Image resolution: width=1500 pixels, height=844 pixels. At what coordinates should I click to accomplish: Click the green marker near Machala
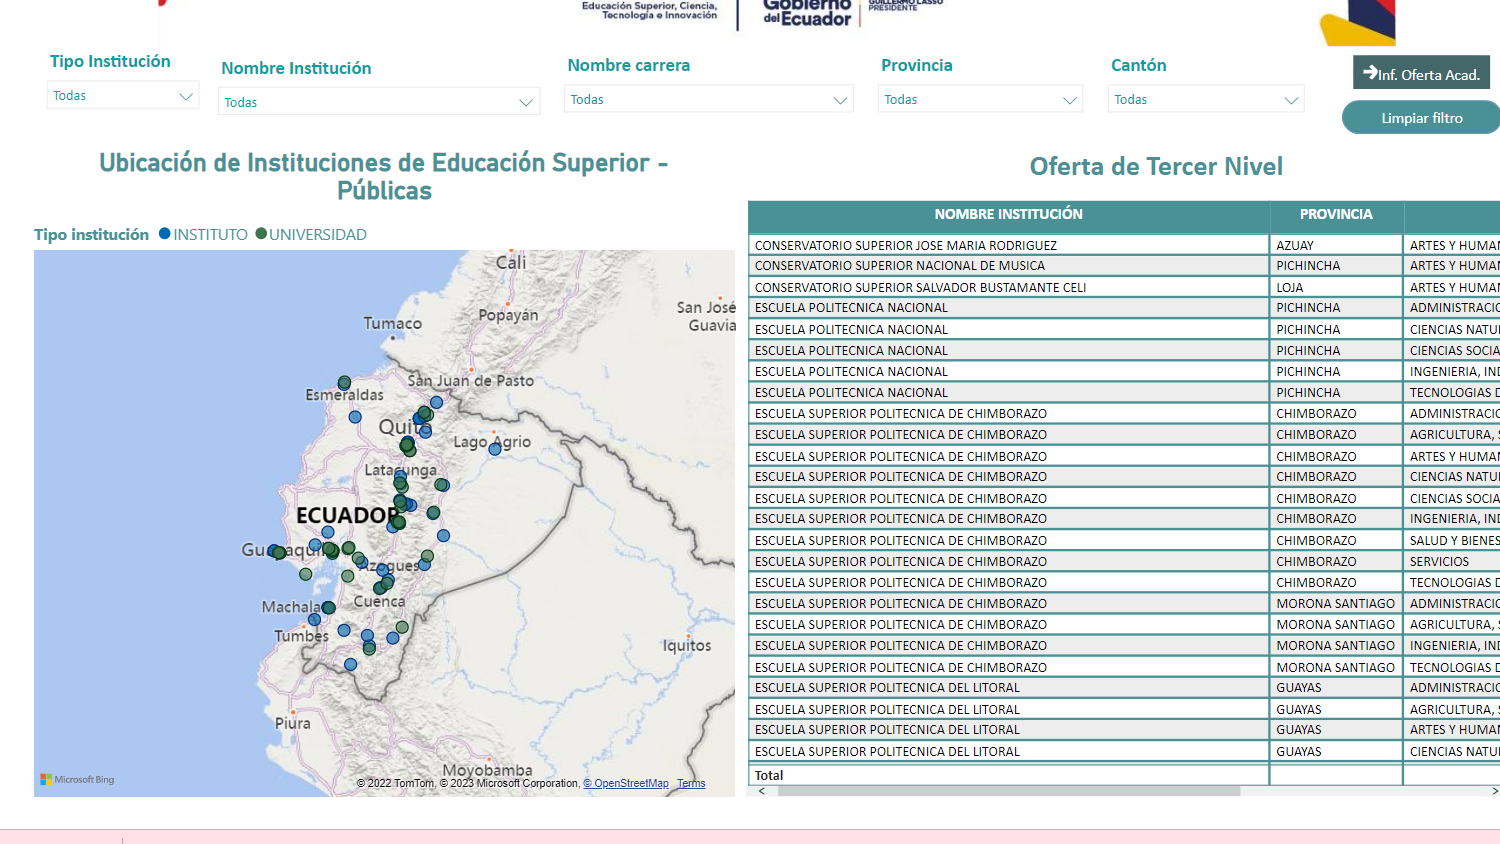click(328, 608)
